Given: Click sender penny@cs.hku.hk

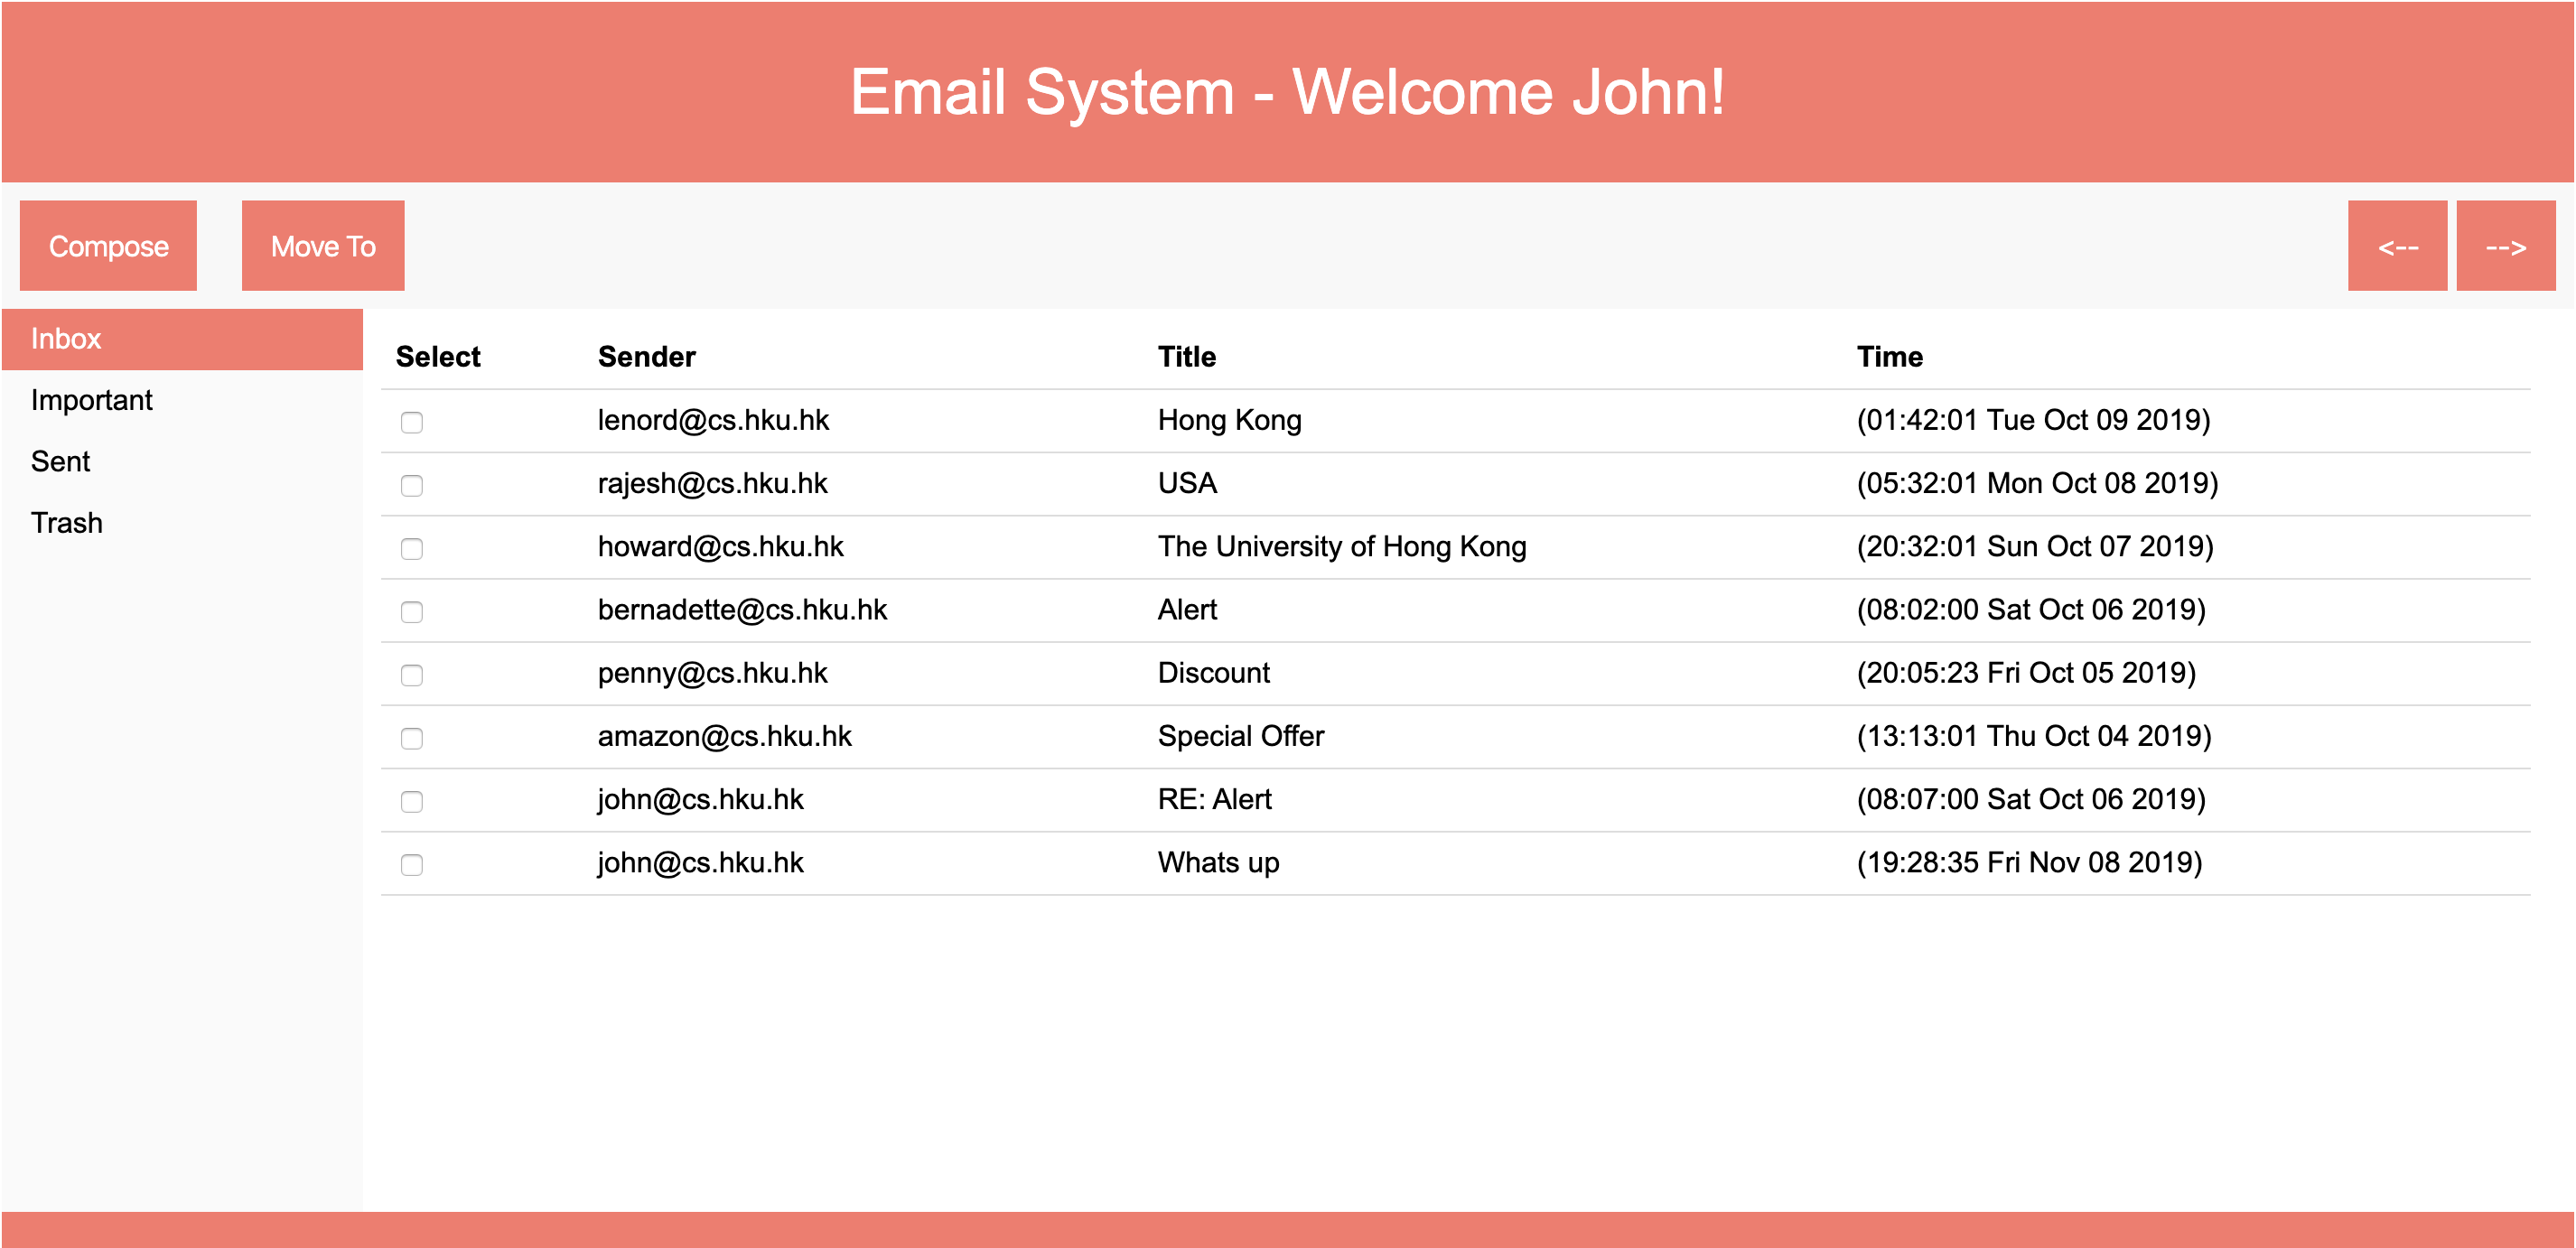Looking at the screenshot, I should pos(712,673).
